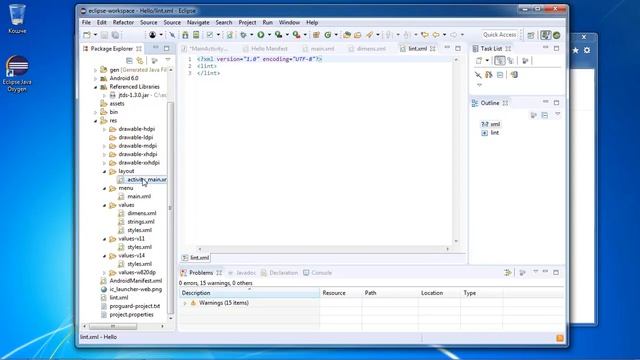Open the Window menu
Image resolution: width=640 pixels, height=360 pixels.
point(289,22)
